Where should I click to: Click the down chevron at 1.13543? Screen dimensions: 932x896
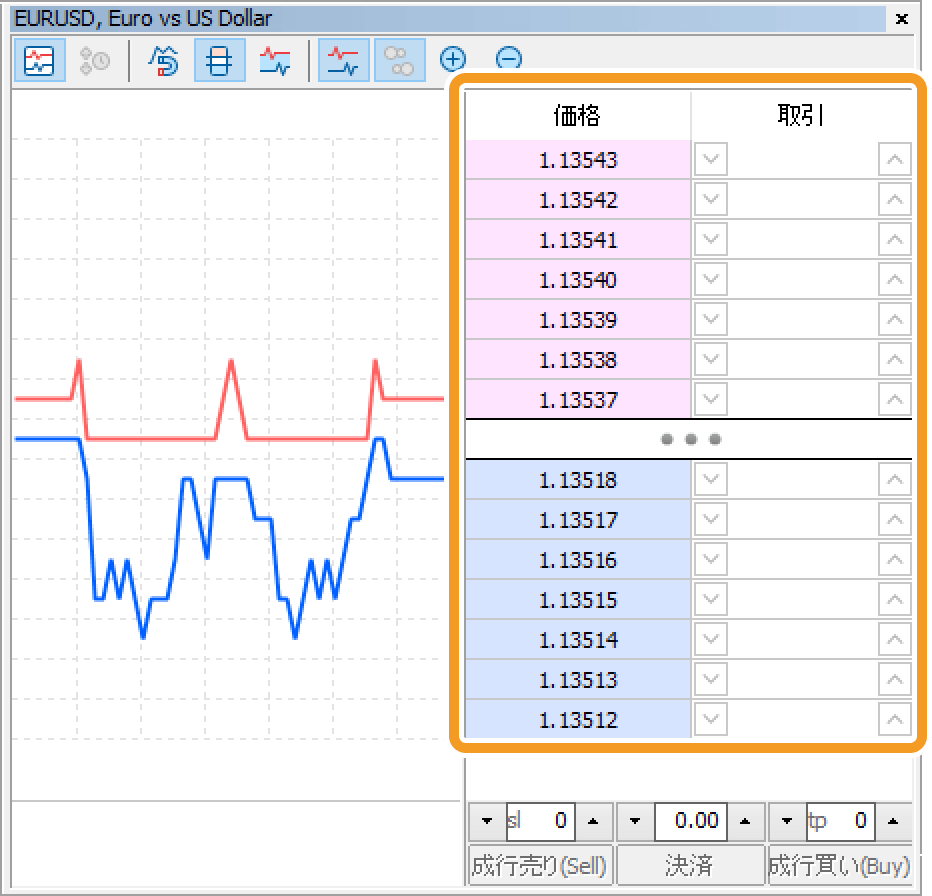pyautogui.click(x=711, y=159)
